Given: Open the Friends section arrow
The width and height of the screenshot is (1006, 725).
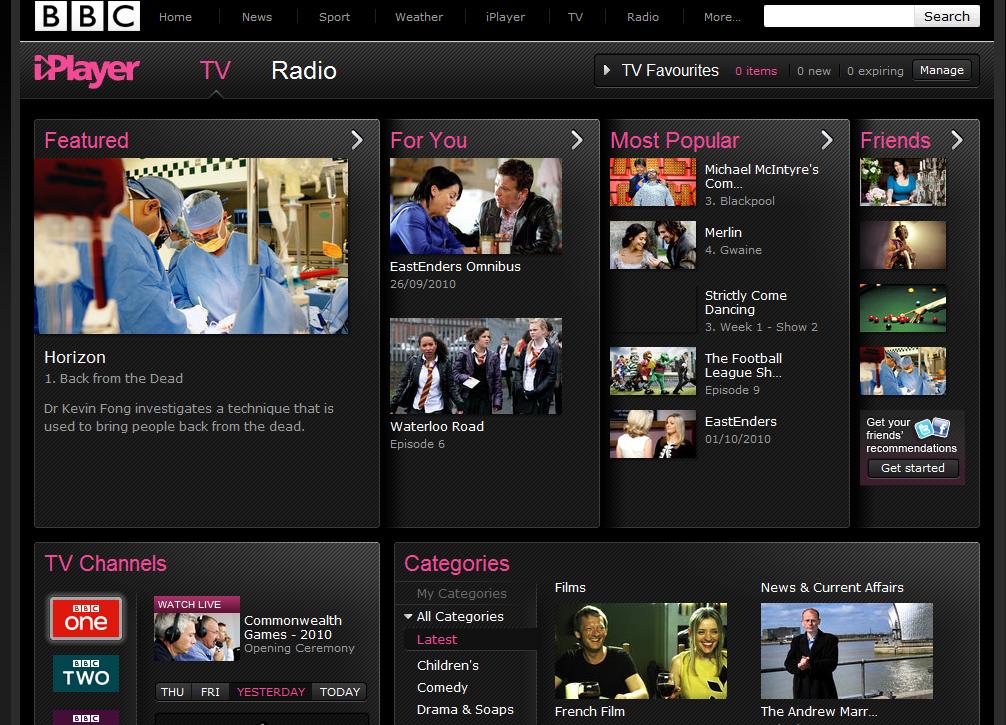Looking at the screenshot, I should pyautogui.click(x=957, y=140).
